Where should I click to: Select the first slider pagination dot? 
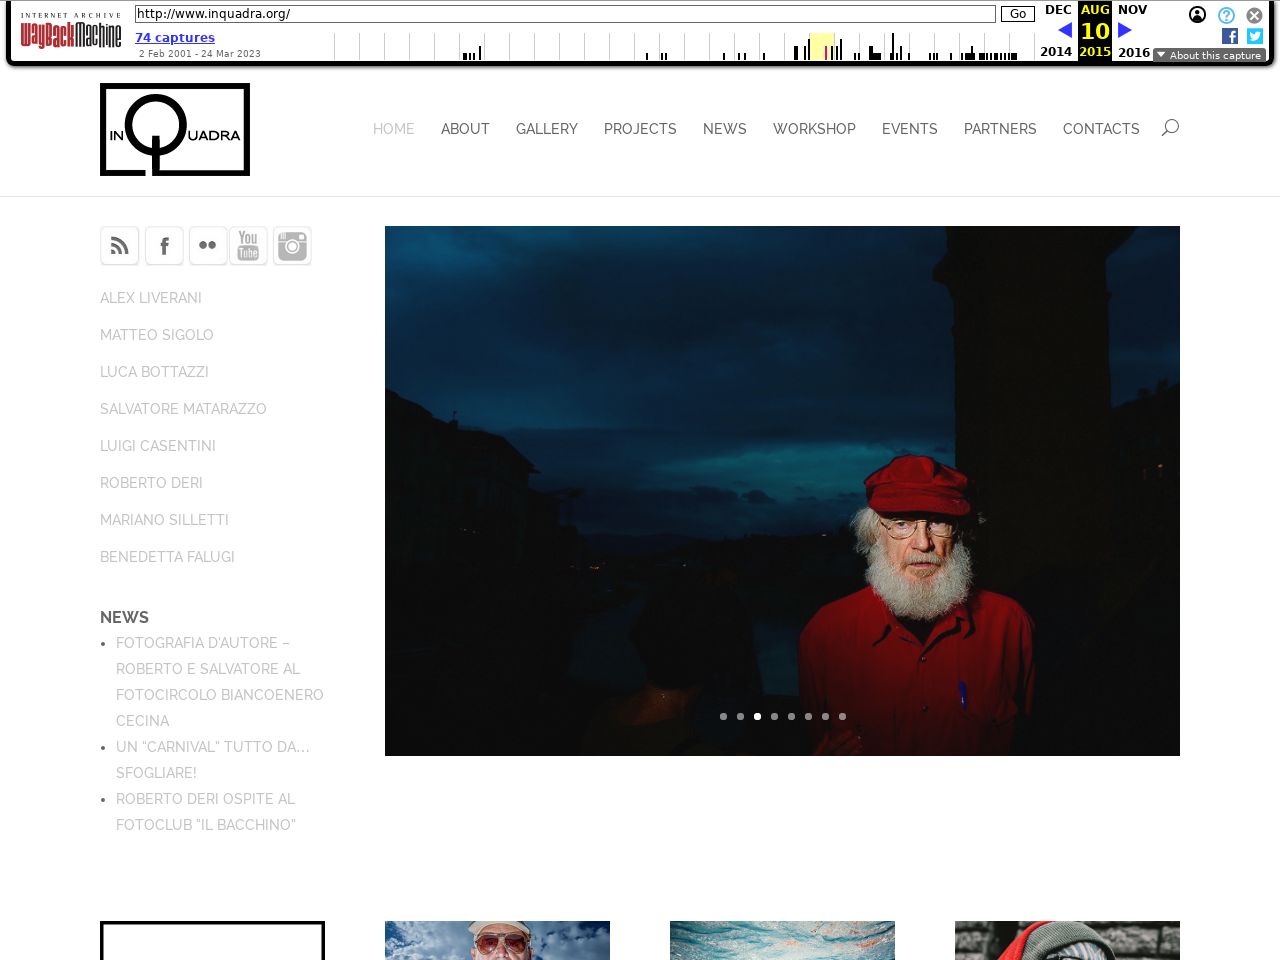pyautogui.click(x=723, y=716)
